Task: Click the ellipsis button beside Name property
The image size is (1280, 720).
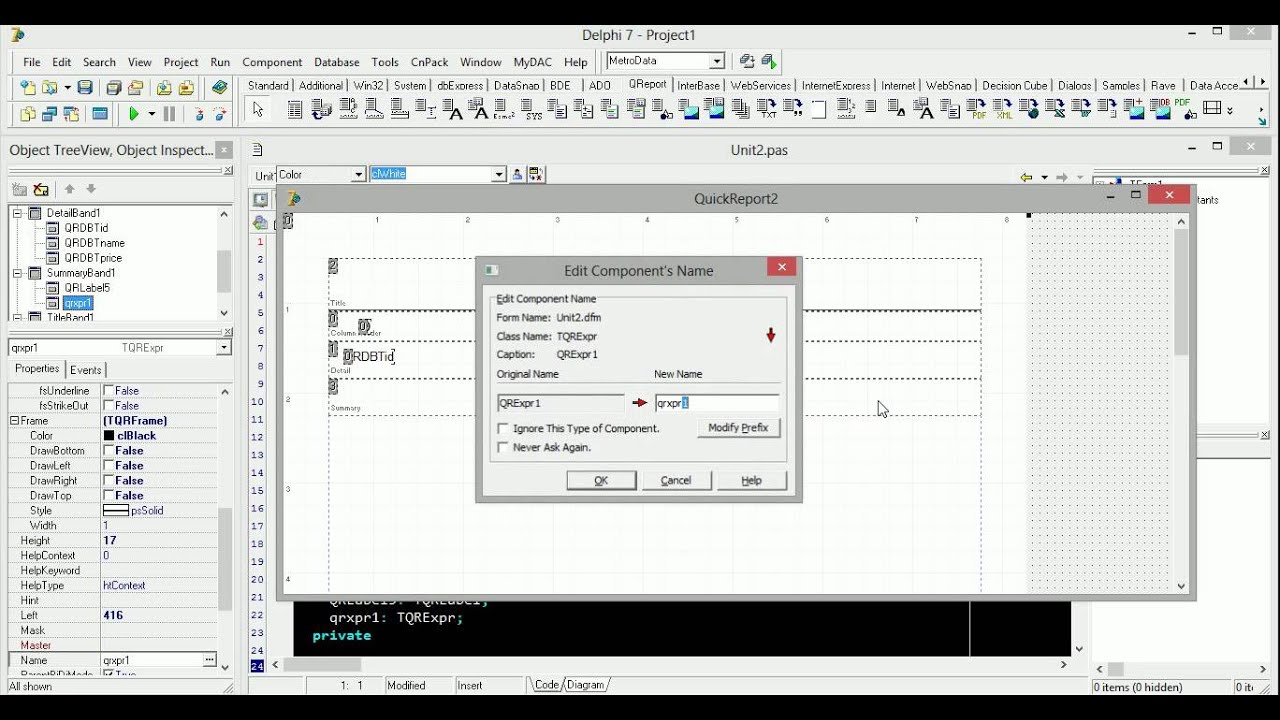Action: 209,660
